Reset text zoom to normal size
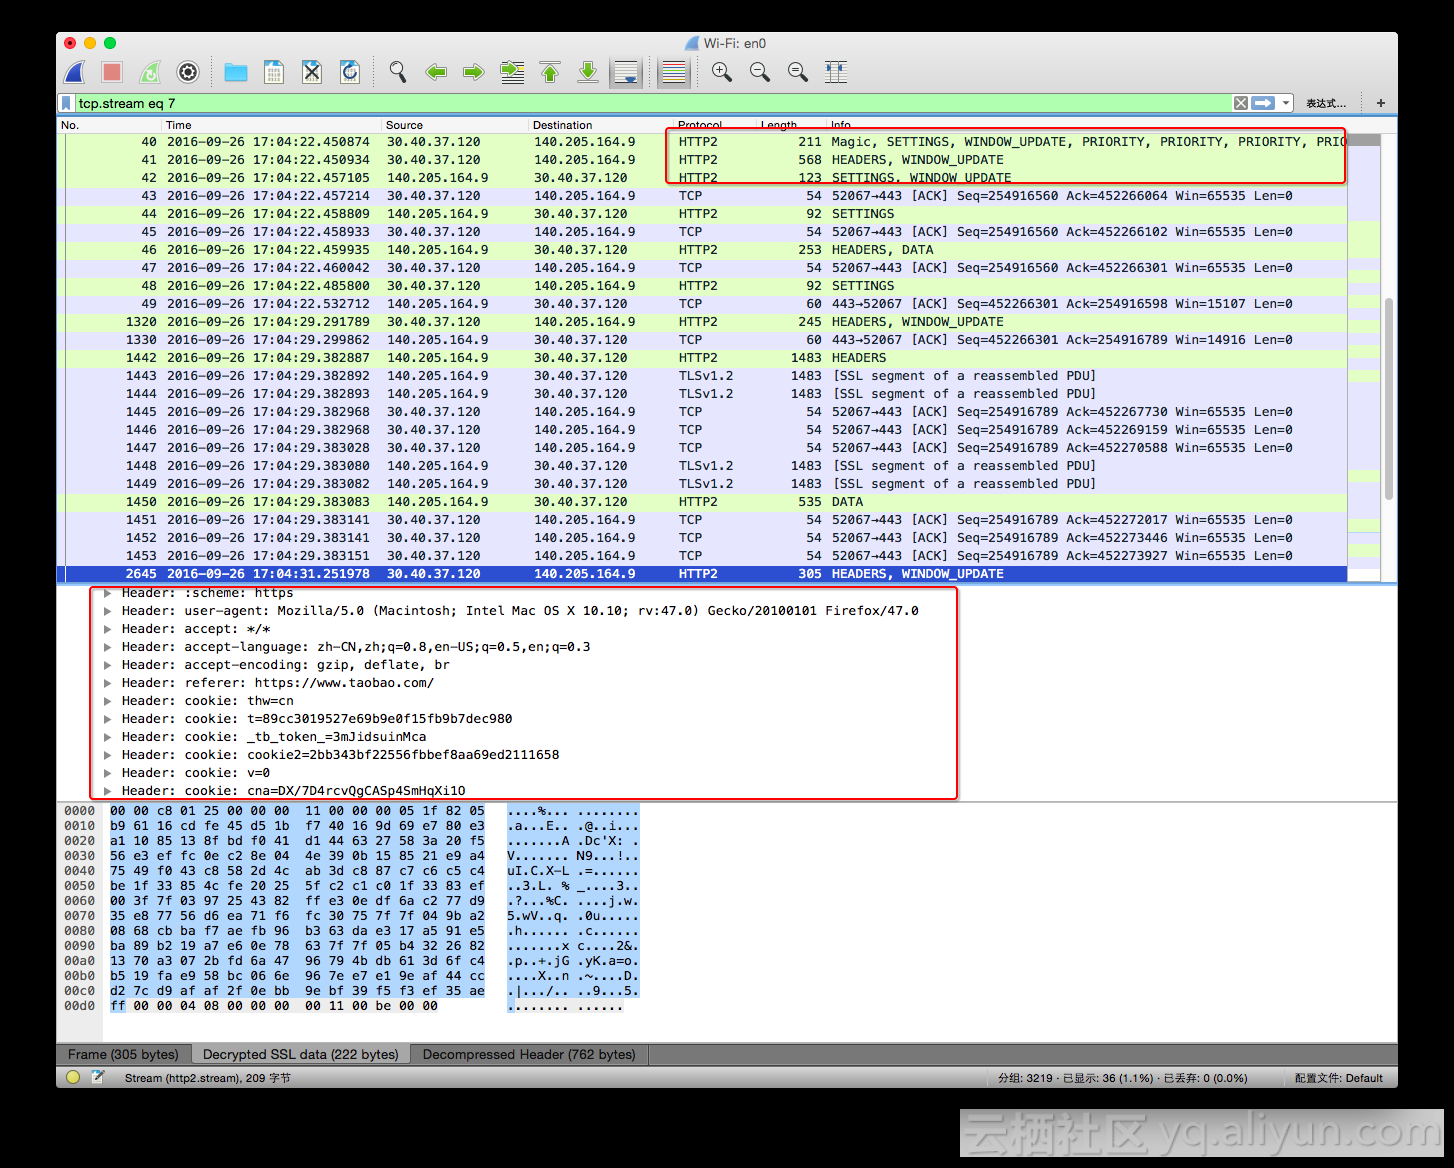This screenshot has width=1454, height=1168. coord(798,72)
